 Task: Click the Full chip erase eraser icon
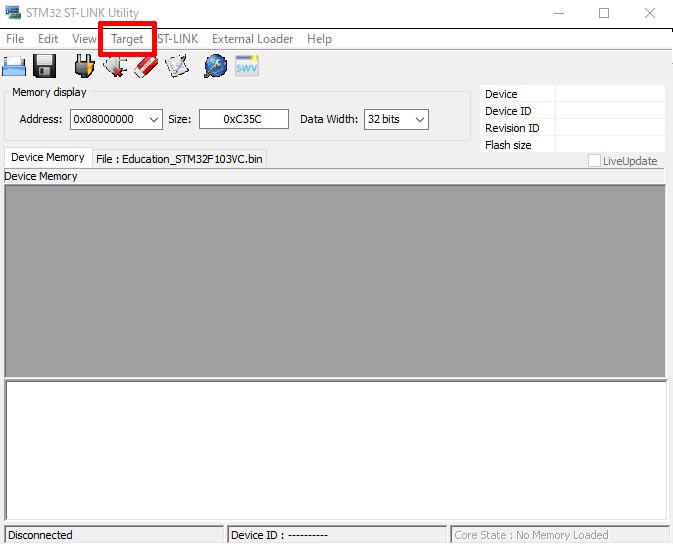pos(146,67)
